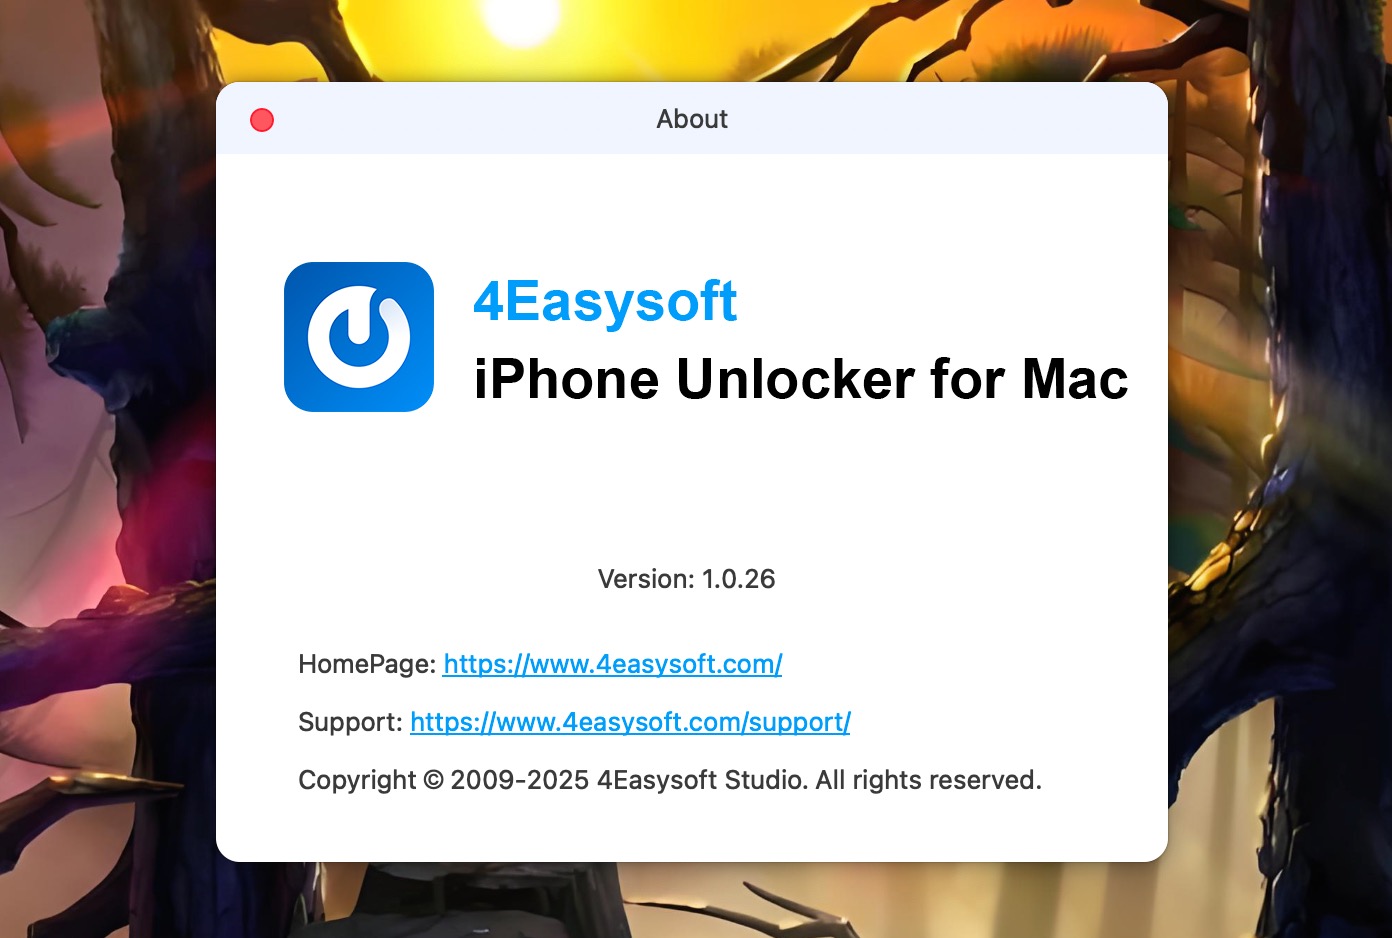The image size is (1392, 938).
Task: Click the Support label
Action: coord(350,722)
